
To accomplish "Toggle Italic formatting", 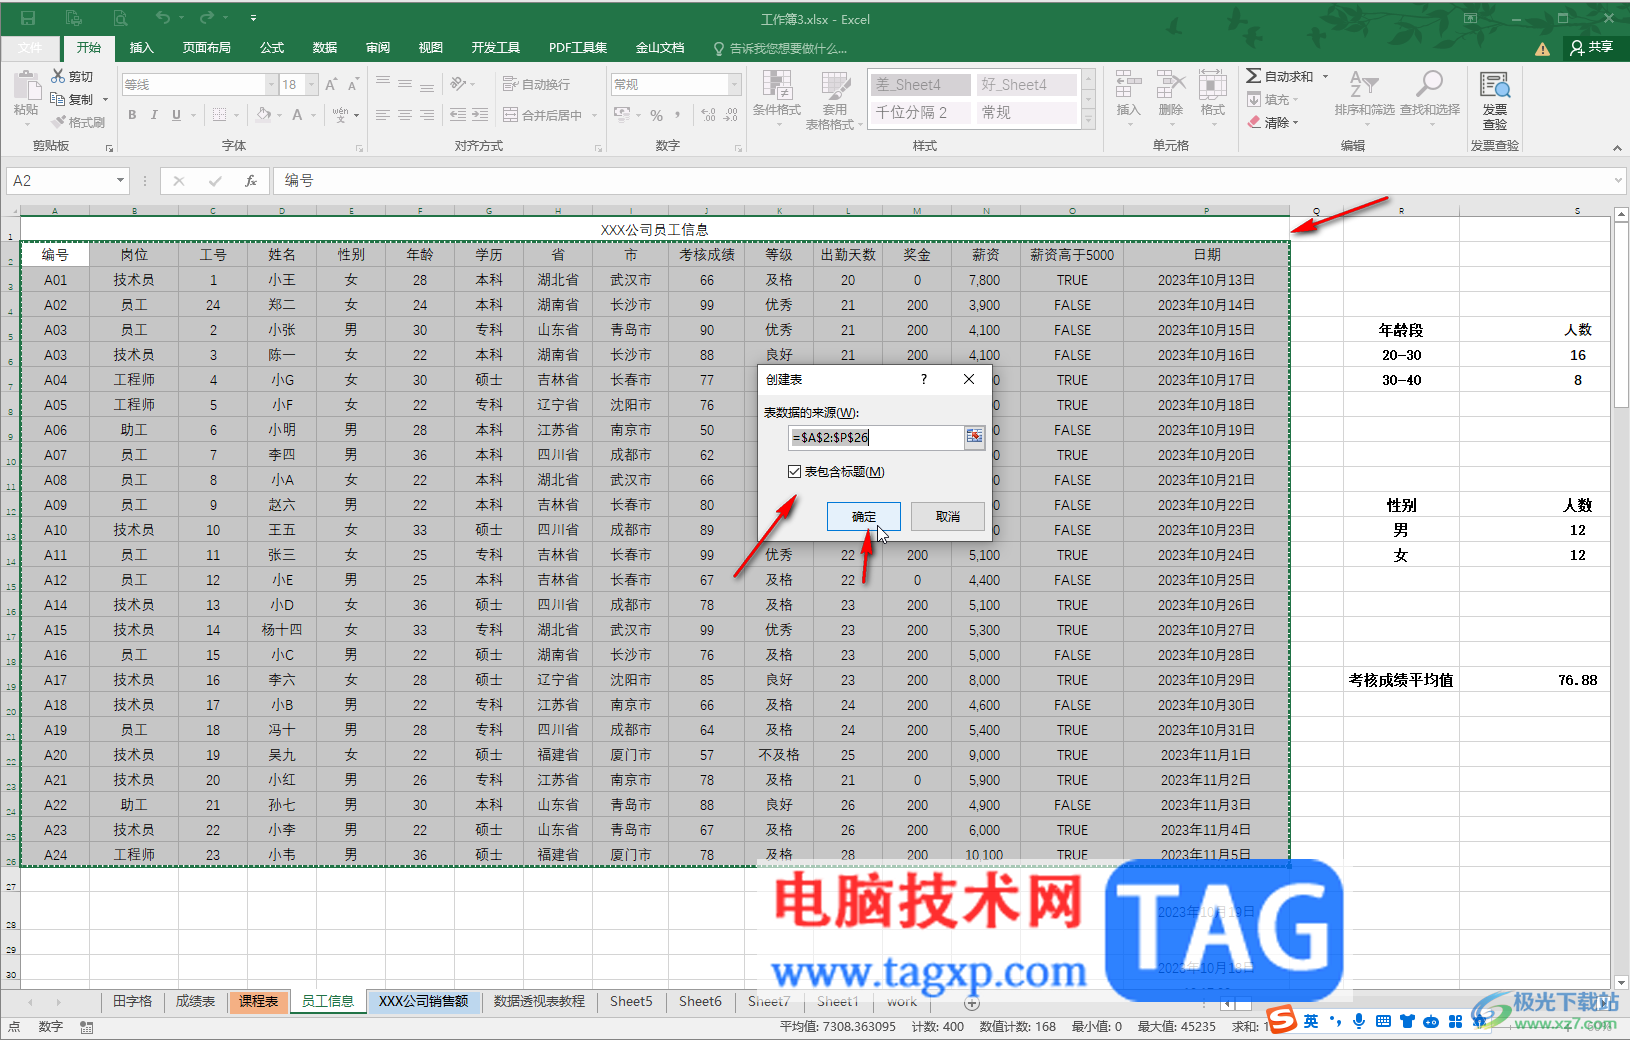I will tap(154, 115).
